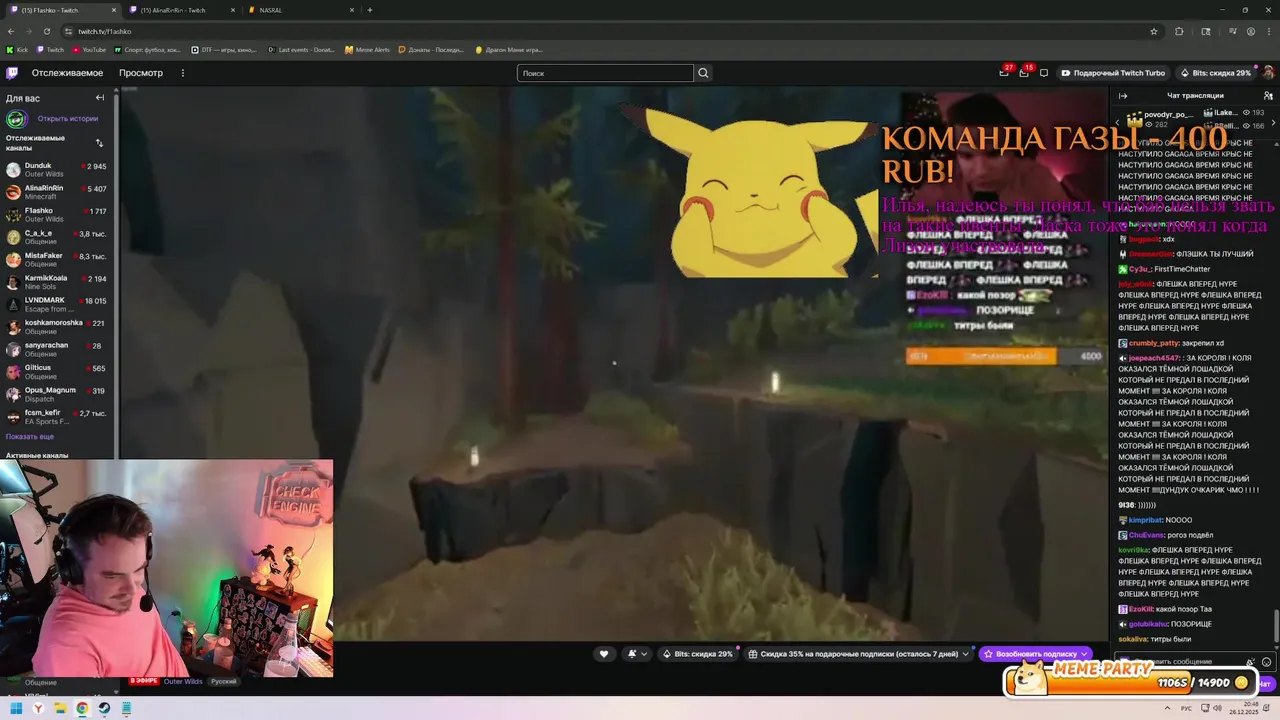Open Dunduk channel in sidebar
This screenshot has height=720, width=1280.
click(58, 170)
